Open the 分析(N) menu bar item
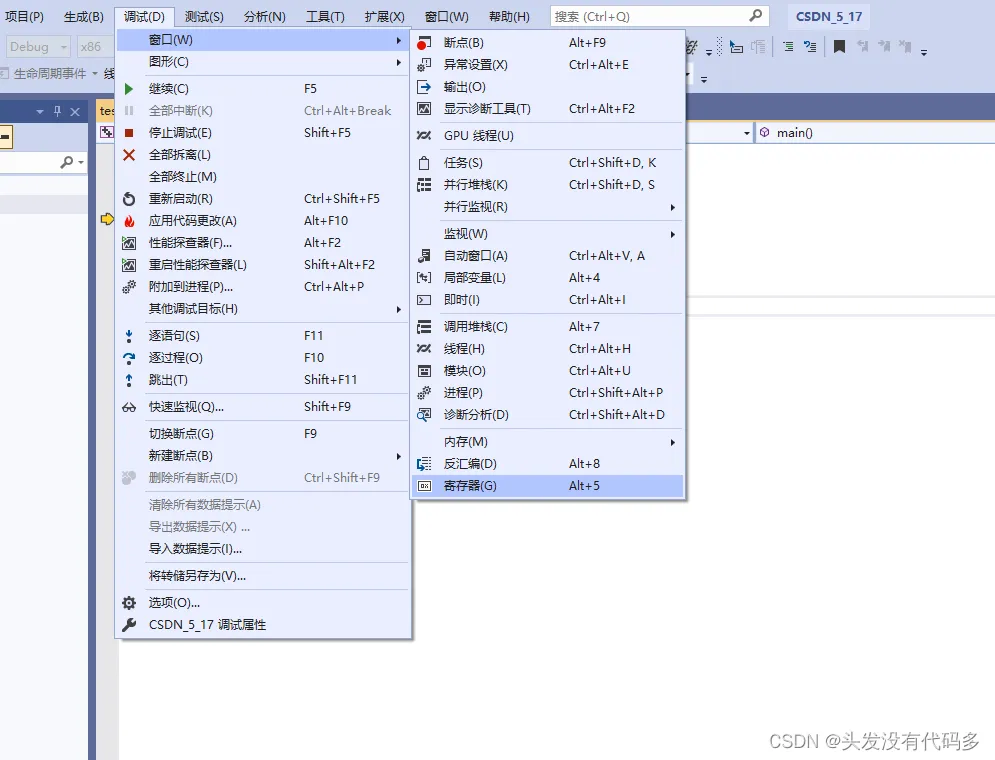This screenshot has height=760, width=995. click(265, 17)
